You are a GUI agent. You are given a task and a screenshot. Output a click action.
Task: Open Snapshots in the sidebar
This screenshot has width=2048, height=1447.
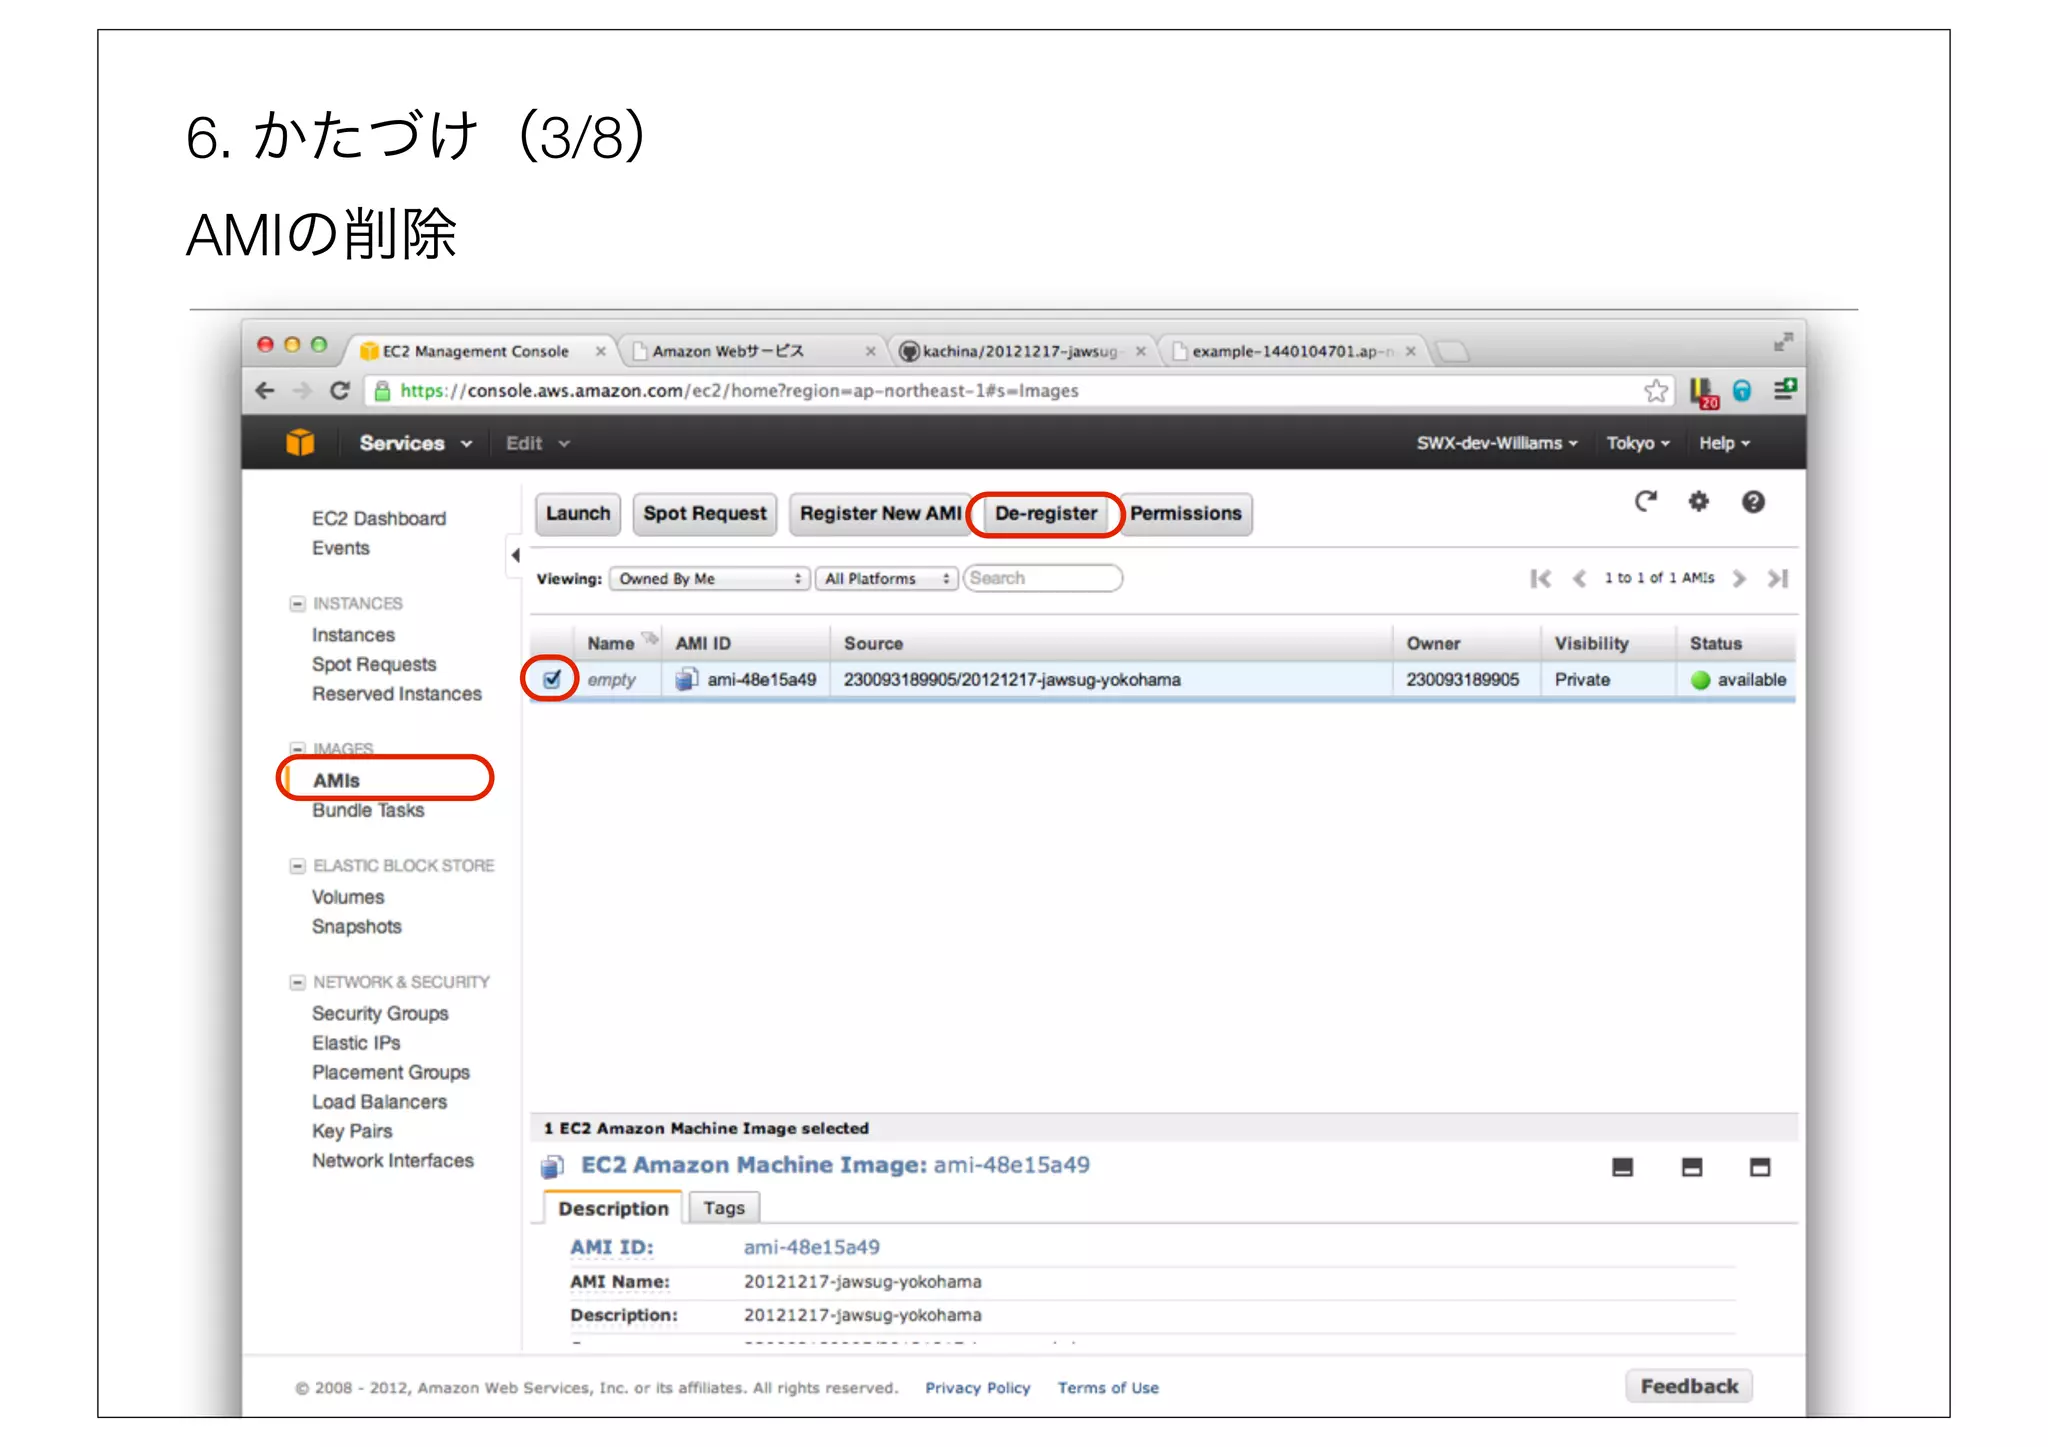click(x=356, y=926)
